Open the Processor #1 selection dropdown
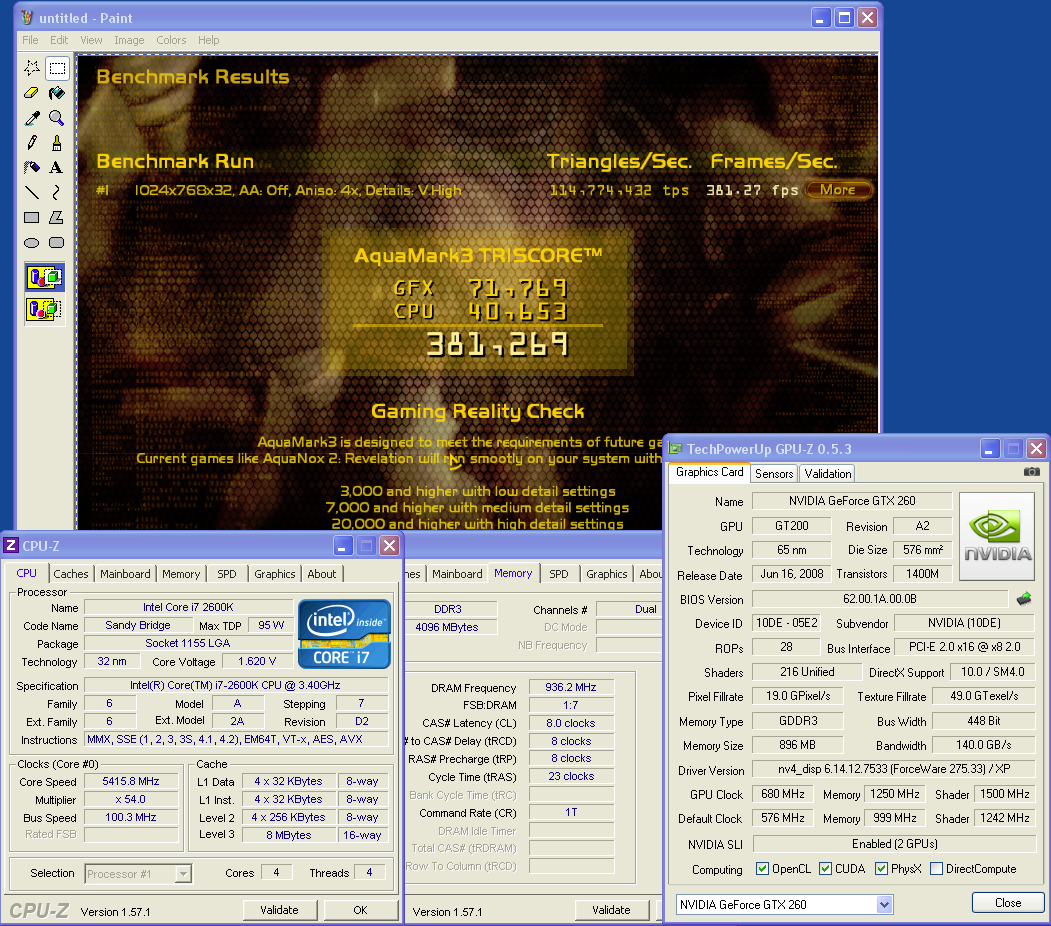 (182, 874)
